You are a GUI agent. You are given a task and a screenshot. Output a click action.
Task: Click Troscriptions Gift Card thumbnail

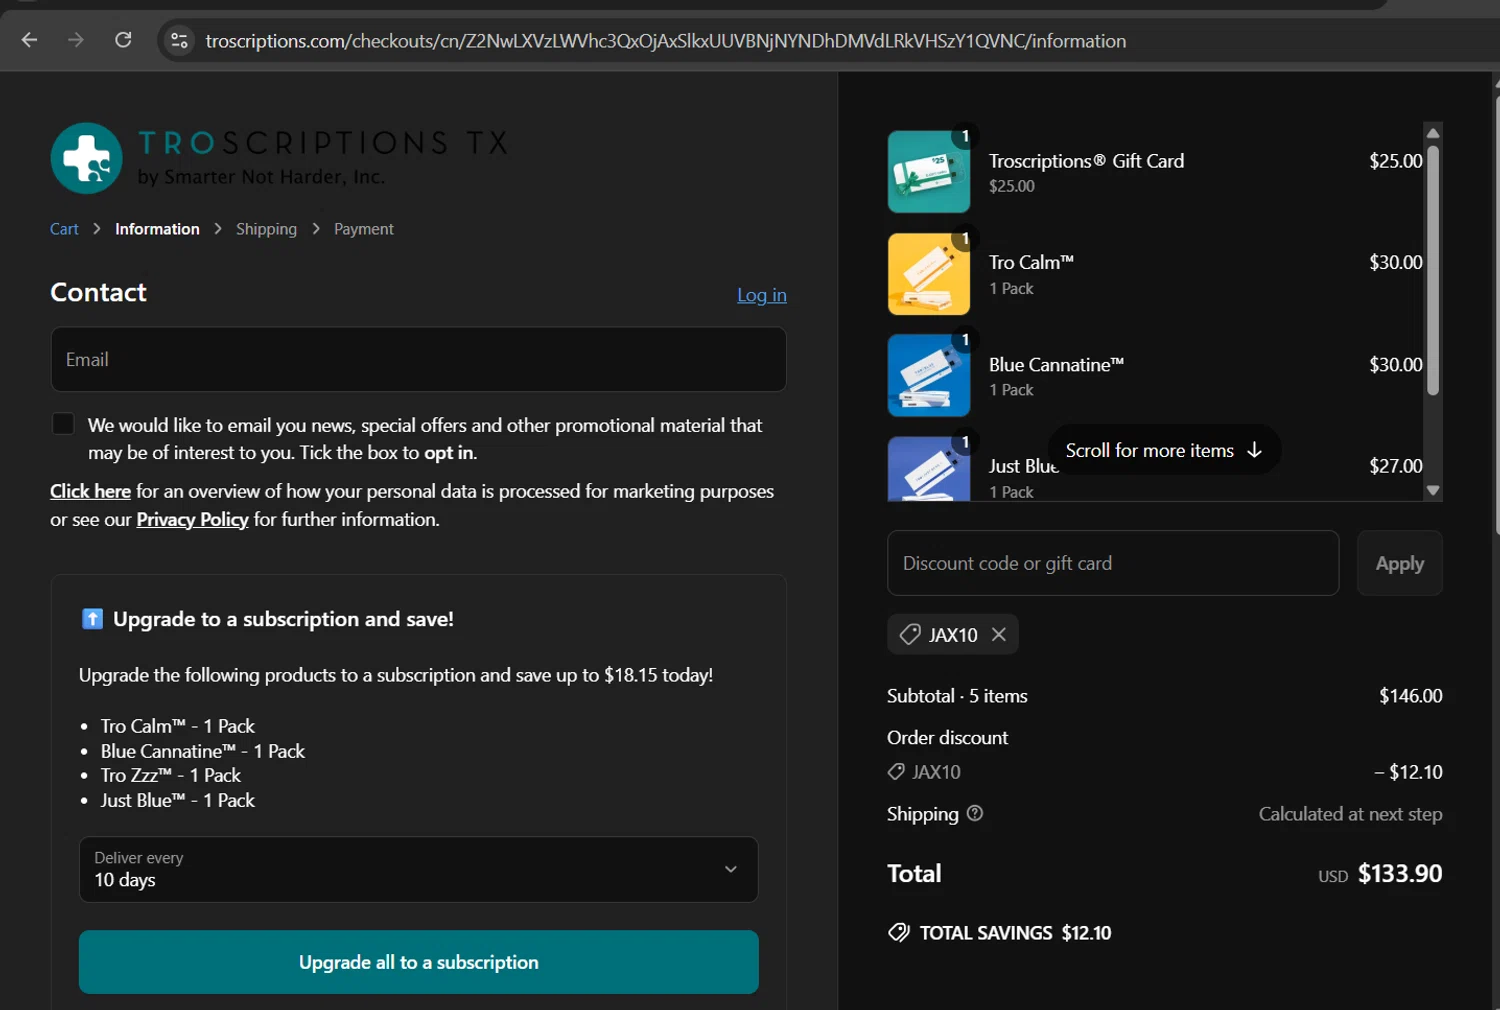(929, 172)
